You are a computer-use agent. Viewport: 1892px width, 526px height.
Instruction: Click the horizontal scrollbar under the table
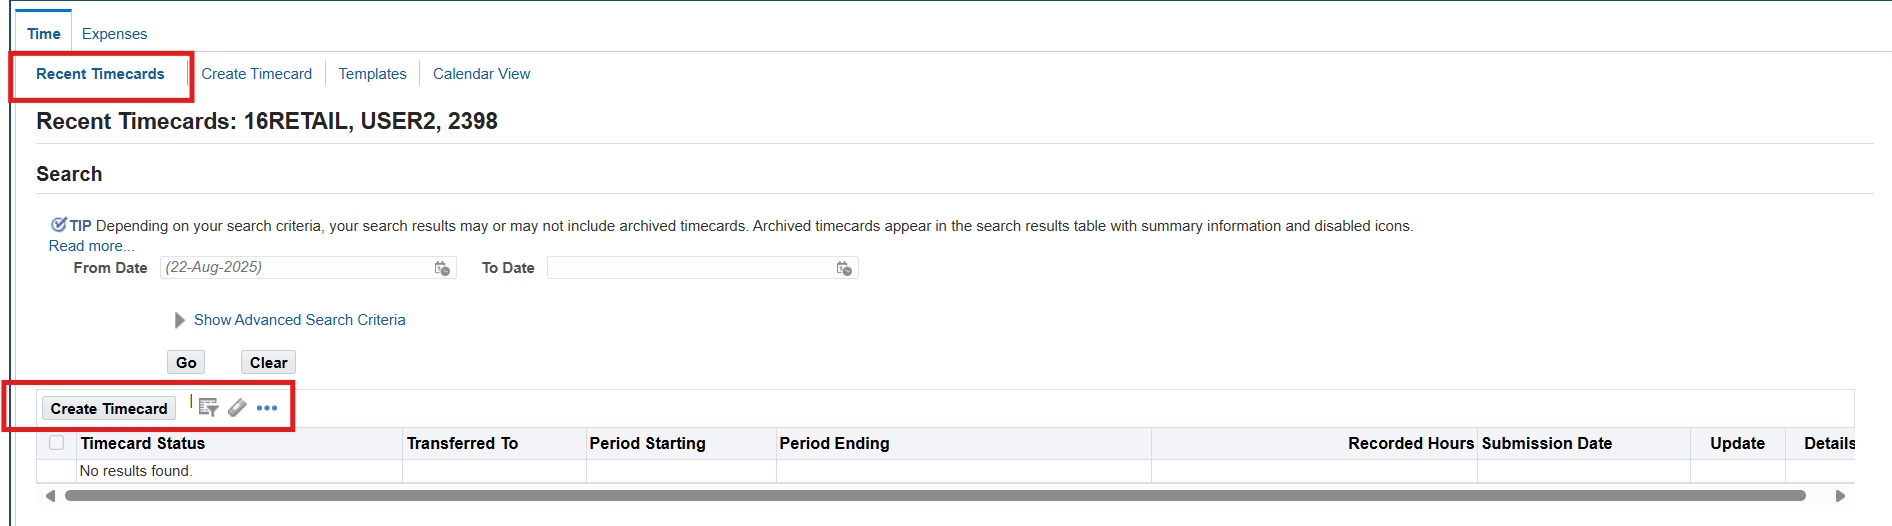pyautogui.click(x=935, y=496)
